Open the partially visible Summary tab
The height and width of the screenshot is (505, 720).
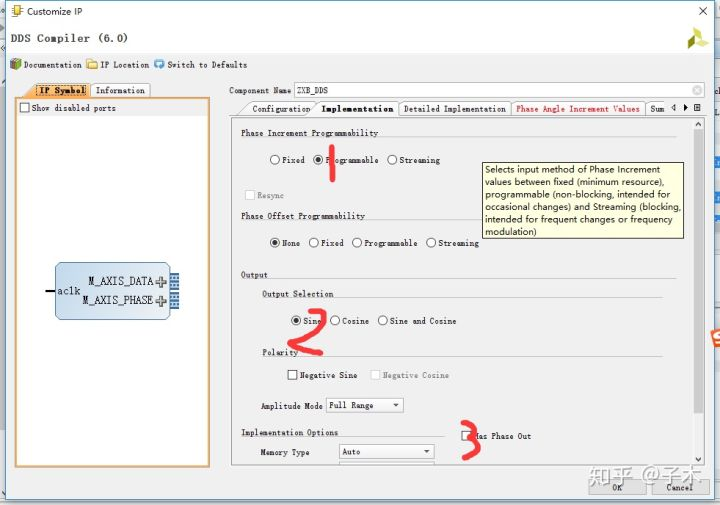pos(657,109)
